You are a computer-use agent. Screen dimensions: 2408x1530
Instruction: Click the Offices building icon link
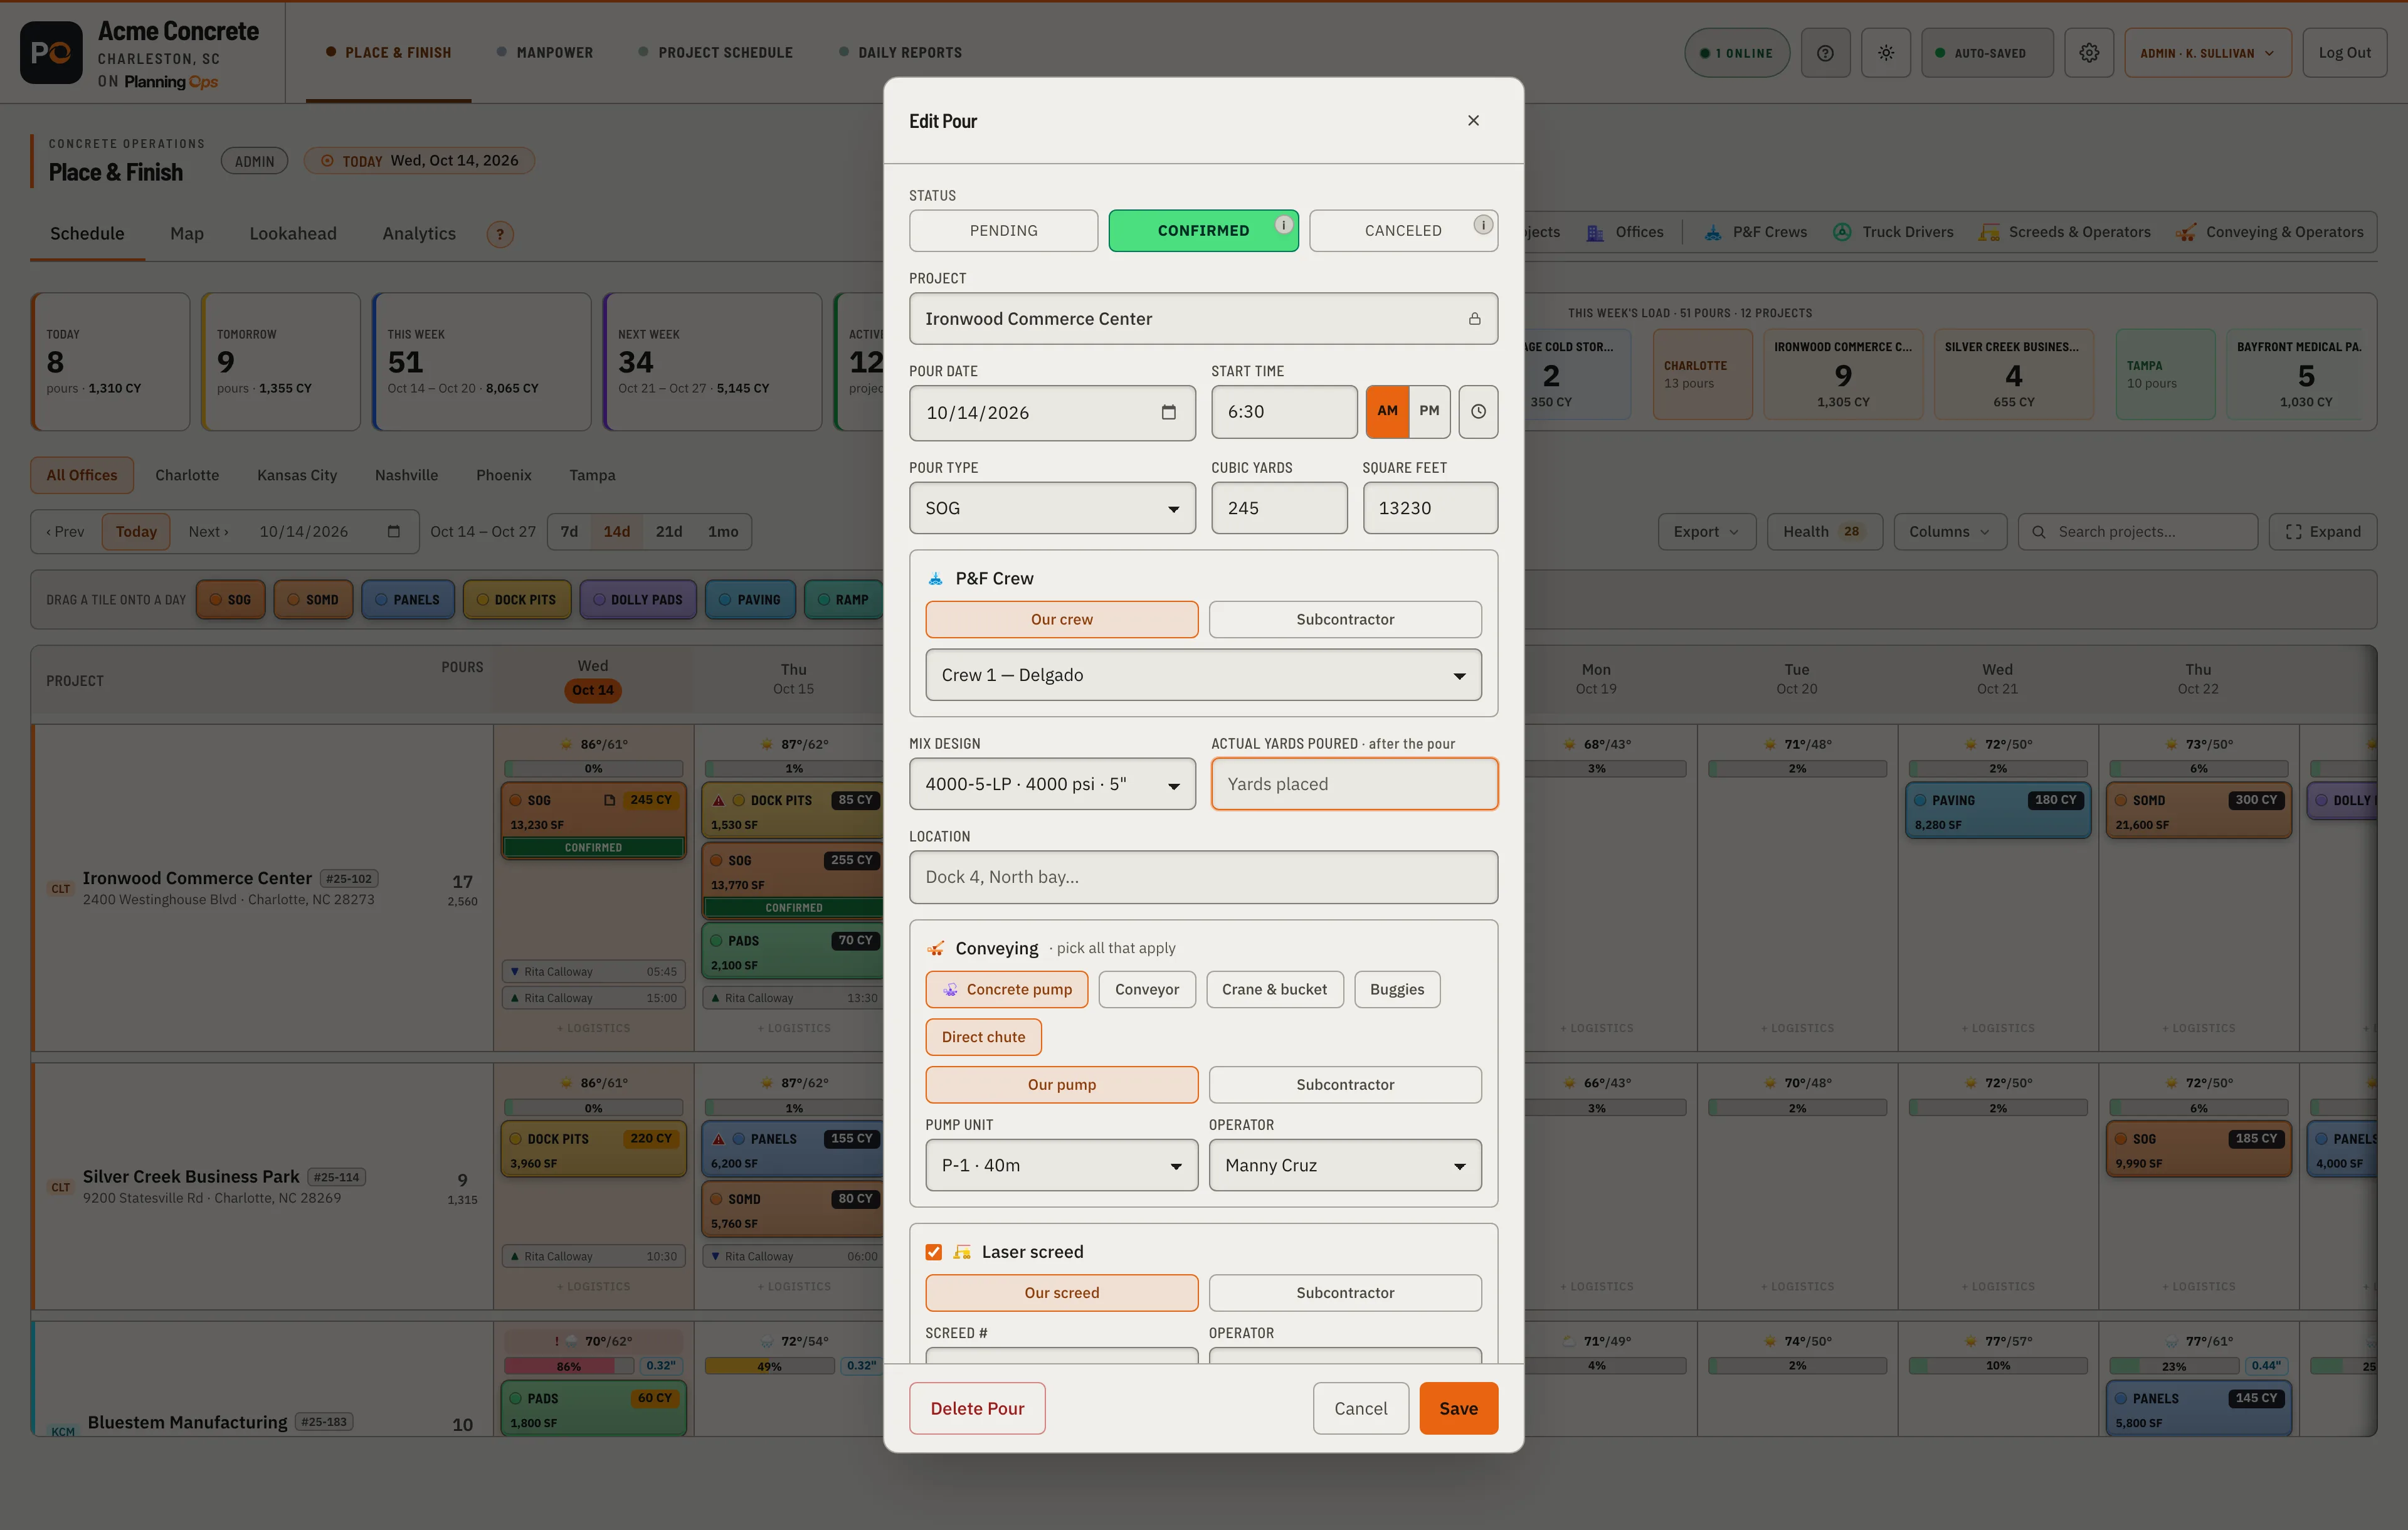point(1625,232)
